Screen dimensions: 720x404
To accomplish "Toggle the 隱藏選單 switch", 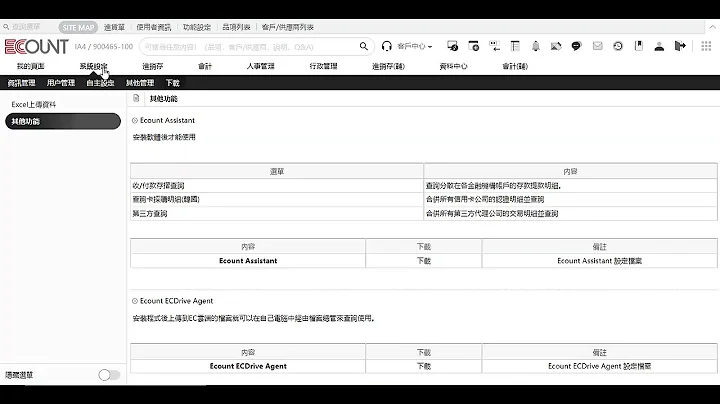I will tap(109, 375).
